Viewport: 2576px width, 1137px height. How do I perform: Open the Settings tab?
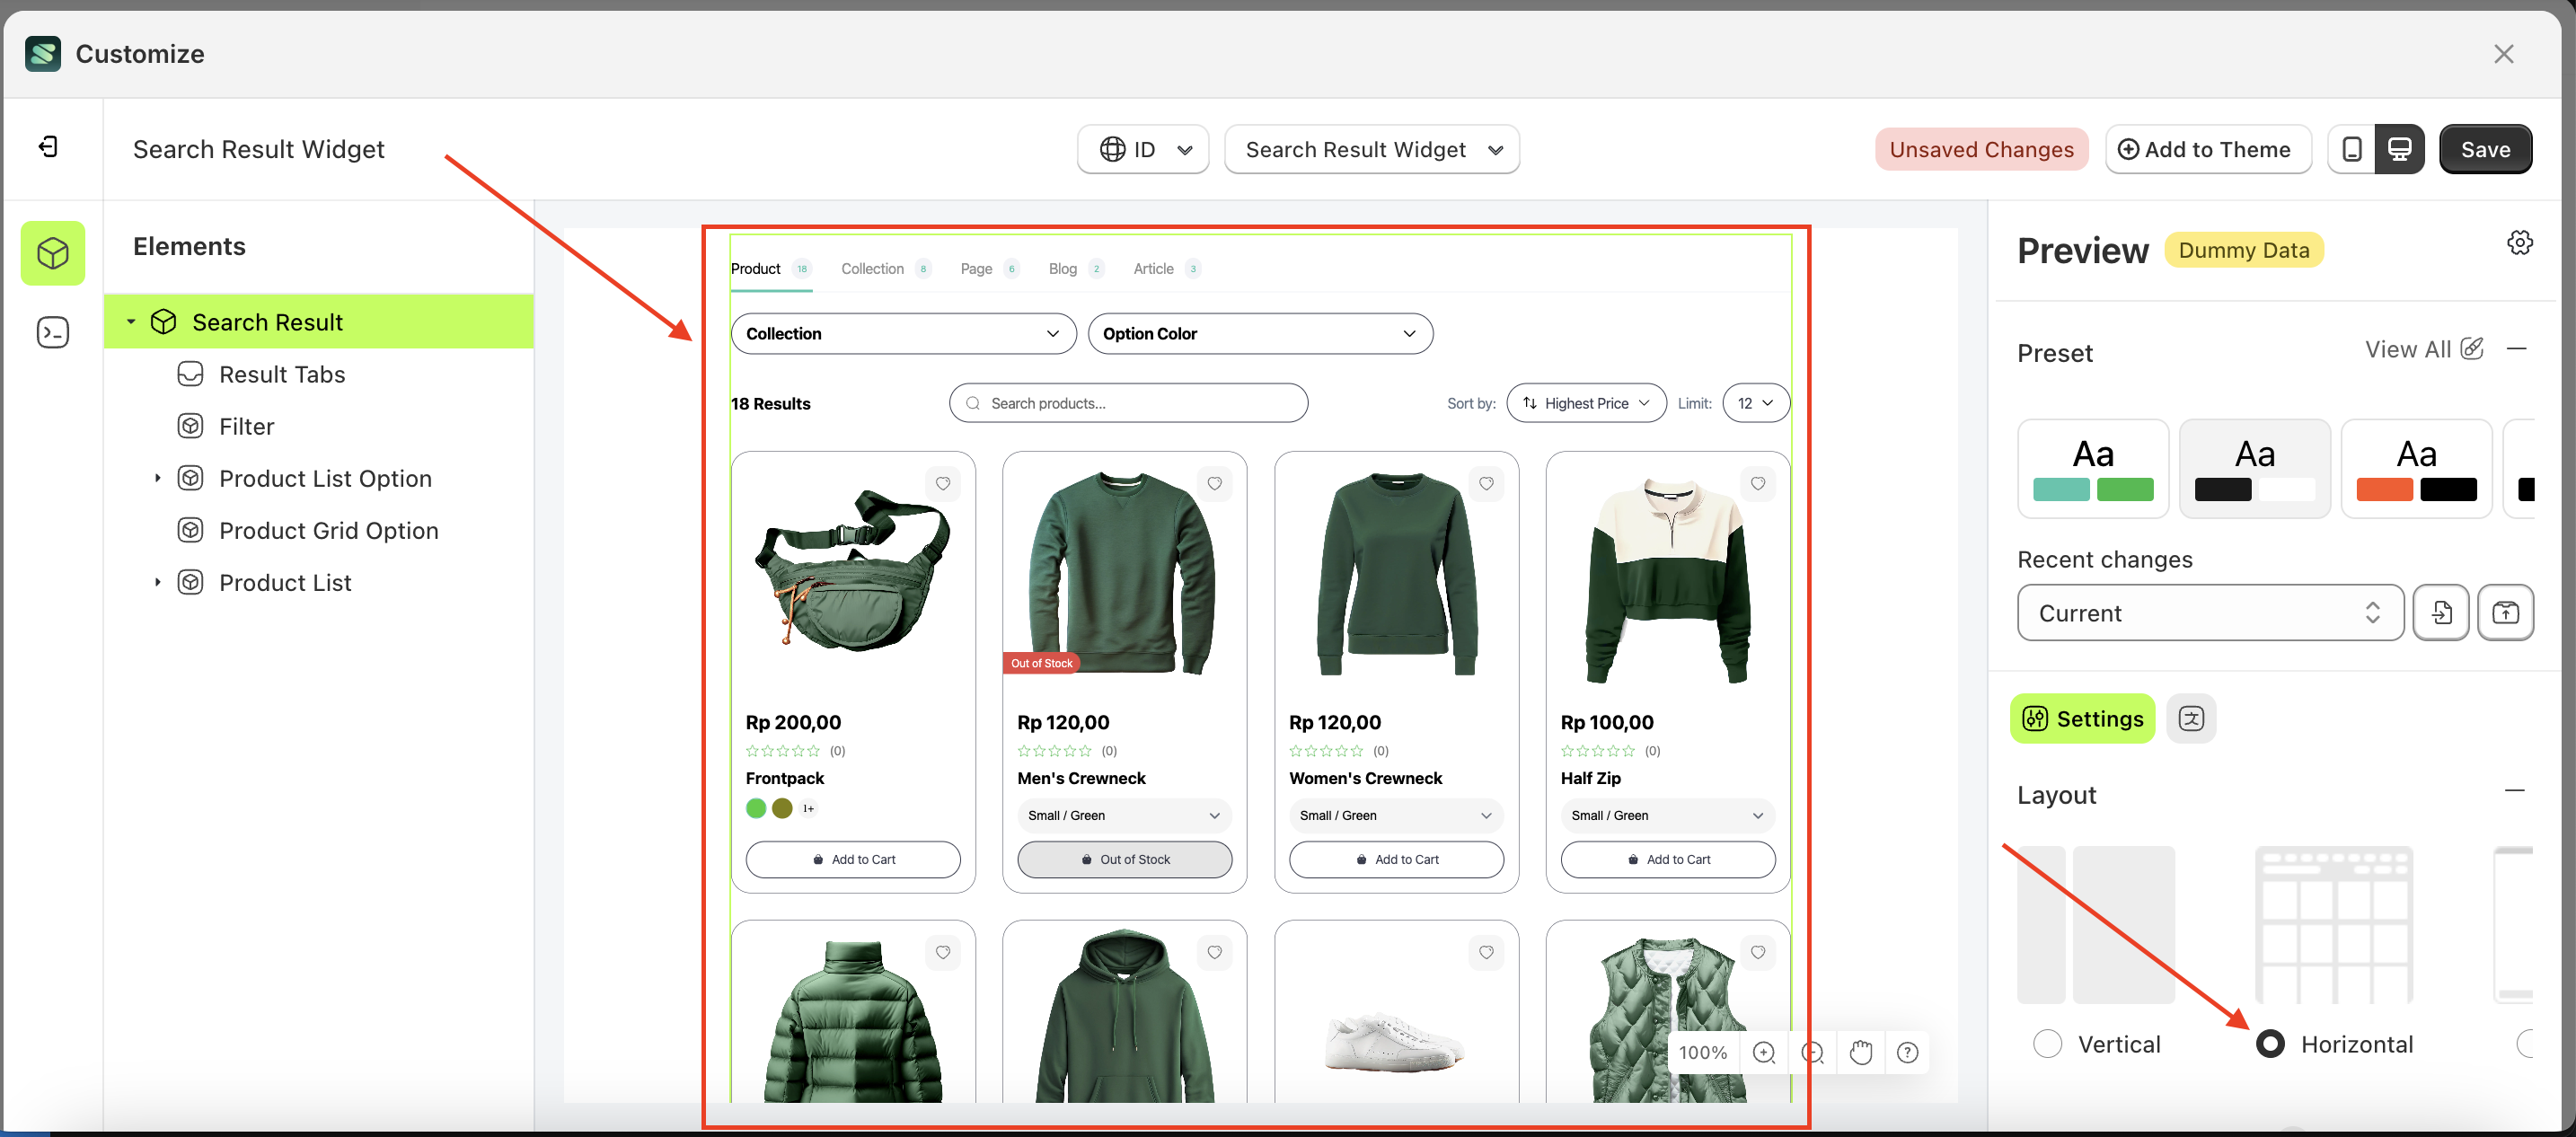pyautogui.click(x=2082, y=718)
